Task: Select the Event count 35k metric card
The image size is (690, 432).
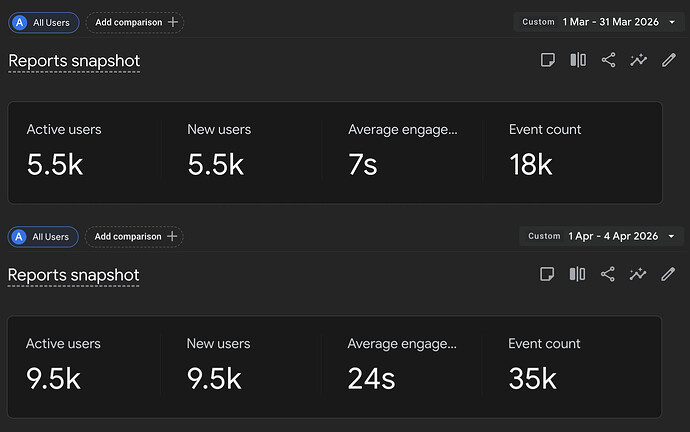Action: click(571, 366)
